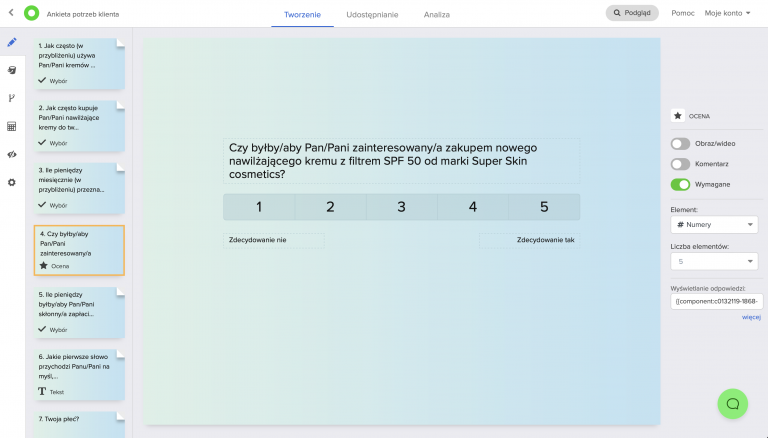Disable the Wymagane toggle

681,184
